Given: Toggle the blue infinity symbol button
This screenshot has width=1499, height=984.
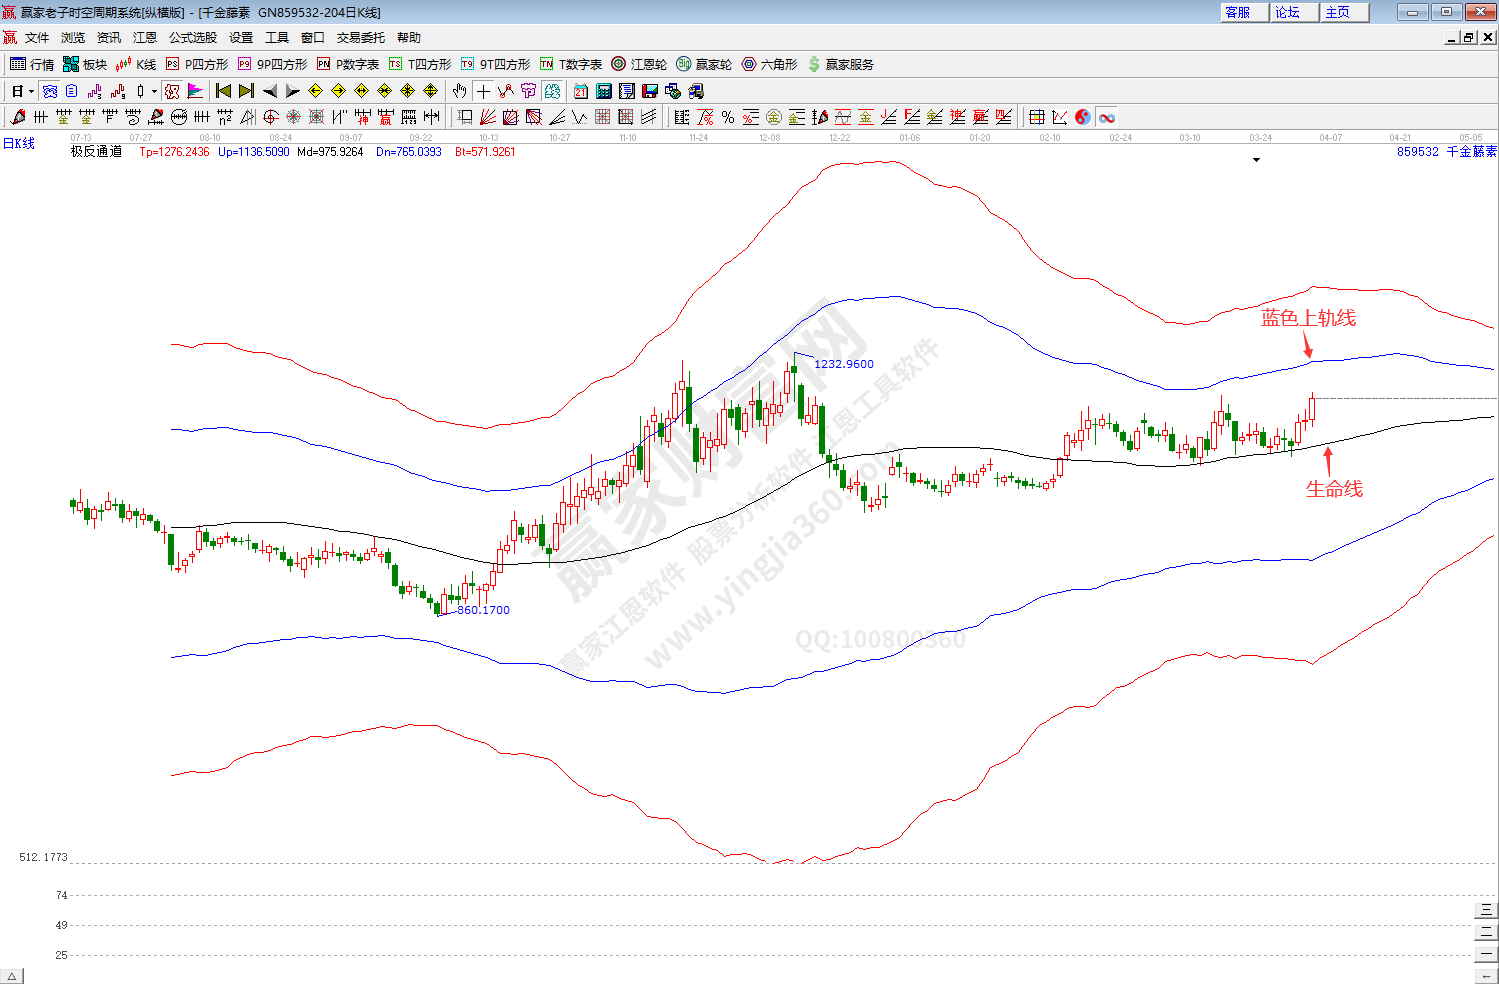Looking at the screenshot, I should 1107,117.
